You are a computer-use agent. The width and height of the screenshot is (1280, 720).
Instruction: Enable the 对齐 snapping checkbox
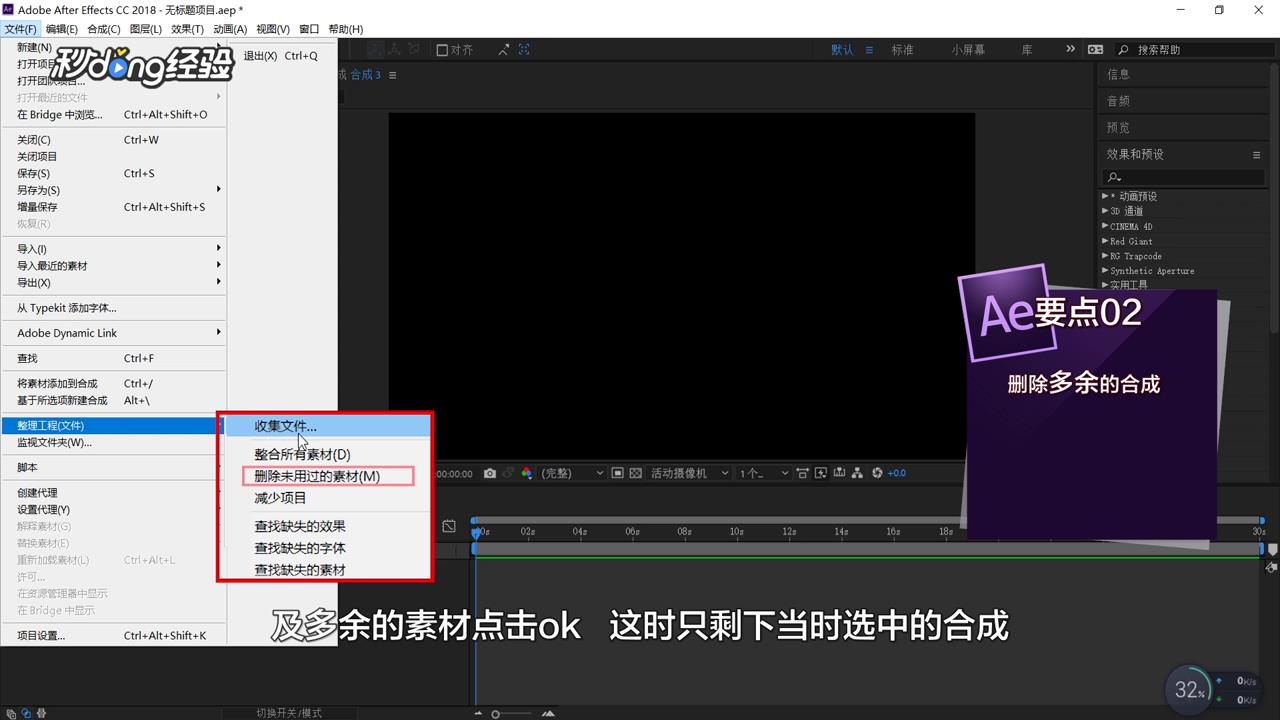pyautogui.click(x=442, y=49)
